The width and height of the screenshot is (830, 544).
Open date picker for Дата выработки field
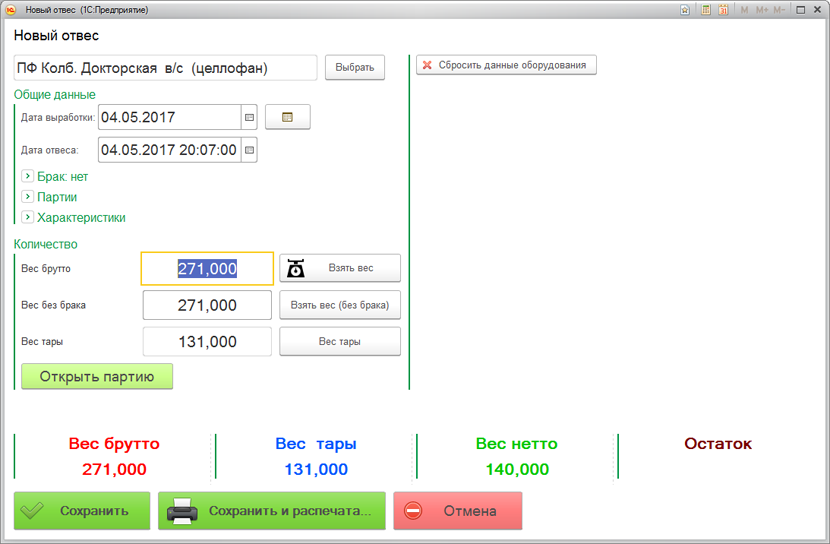(250, 117)
